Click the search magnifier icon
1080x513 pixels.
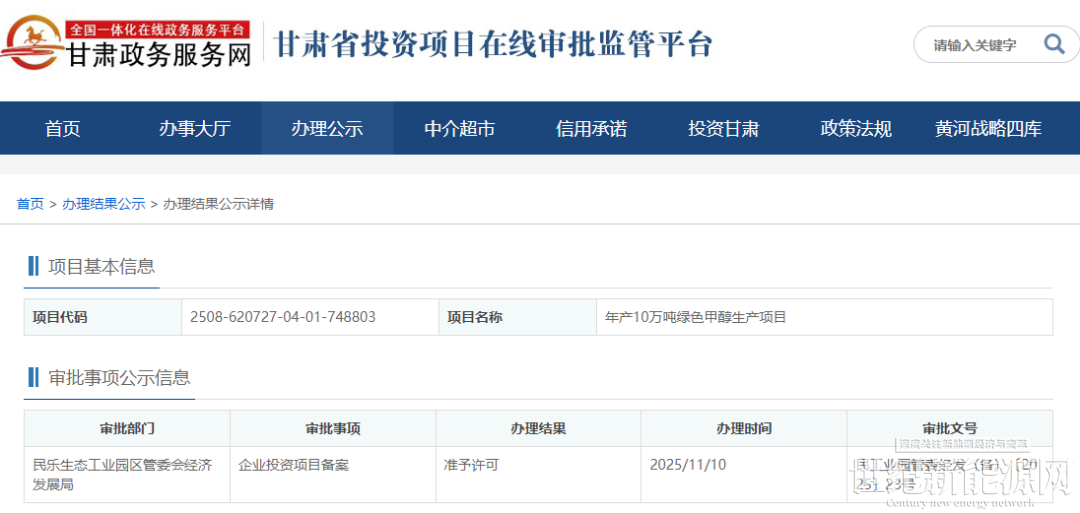point(1054,44)
